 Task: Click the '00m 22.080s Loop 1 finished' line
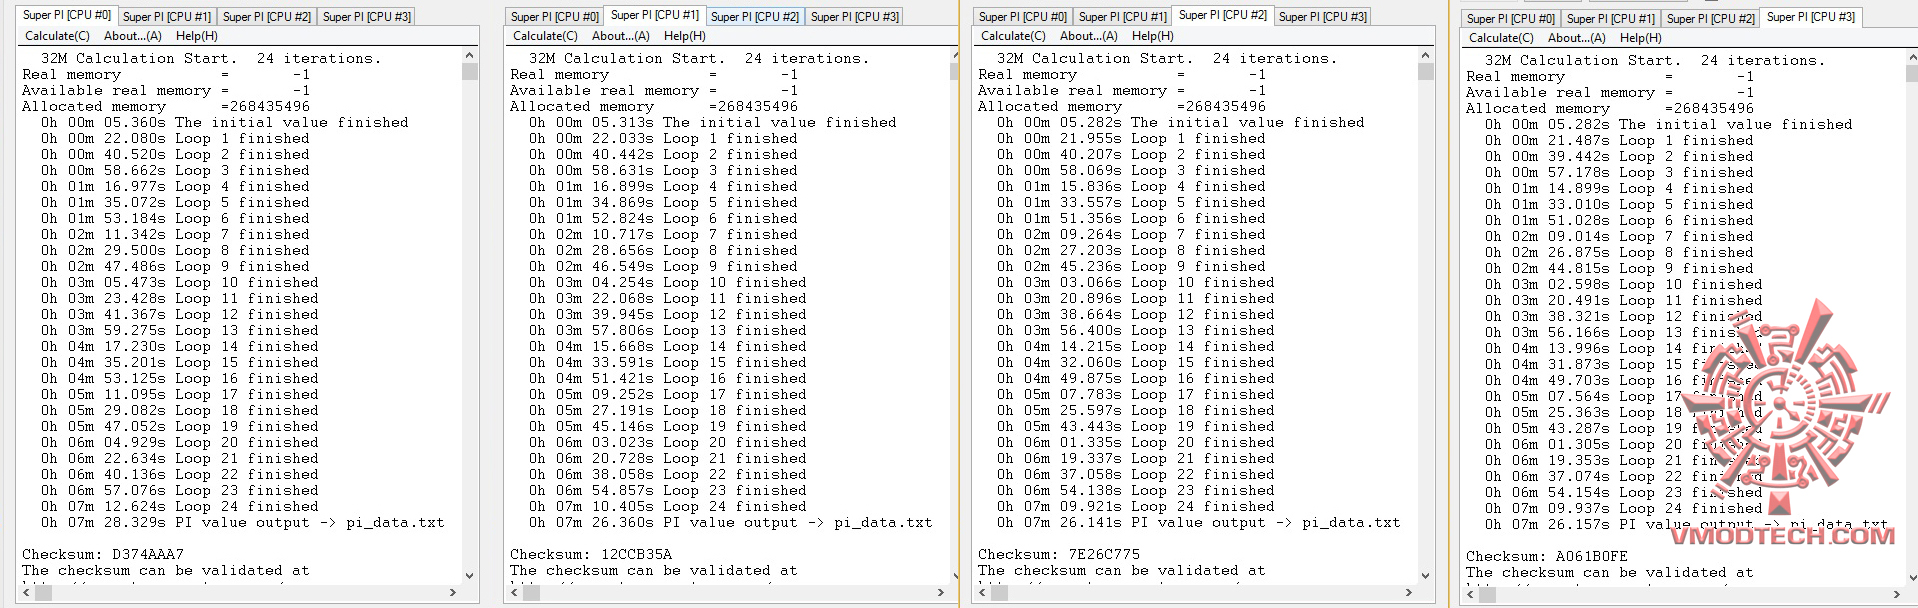[175, 139]
